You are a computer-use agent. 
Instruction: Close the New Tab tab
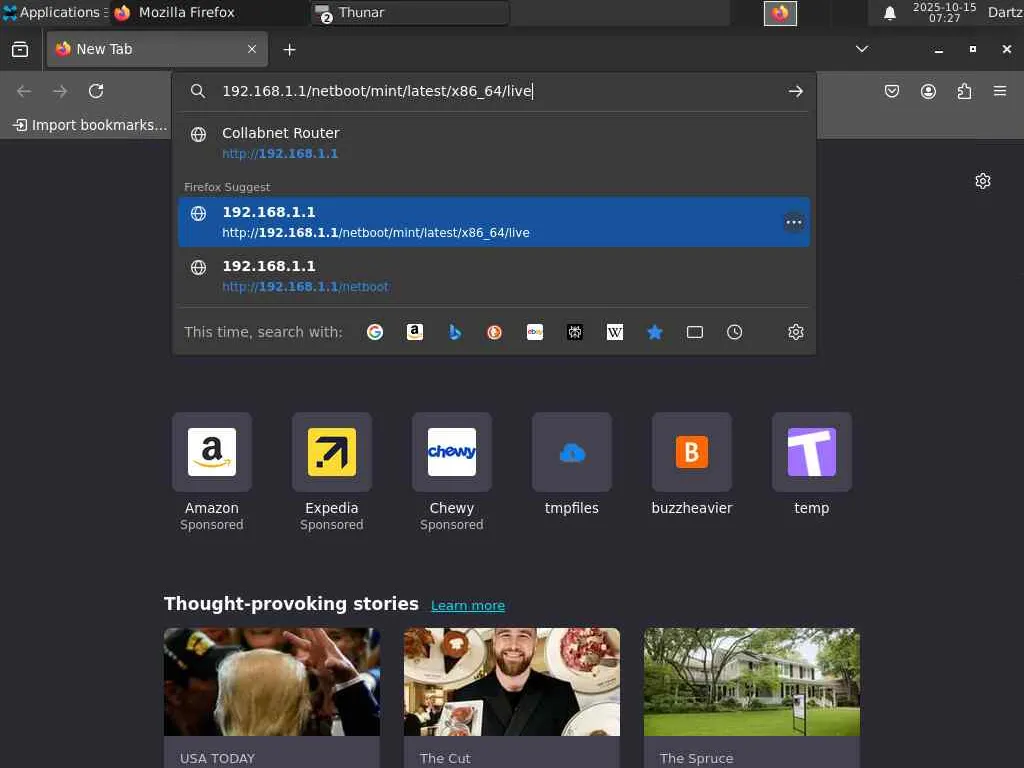251,50
